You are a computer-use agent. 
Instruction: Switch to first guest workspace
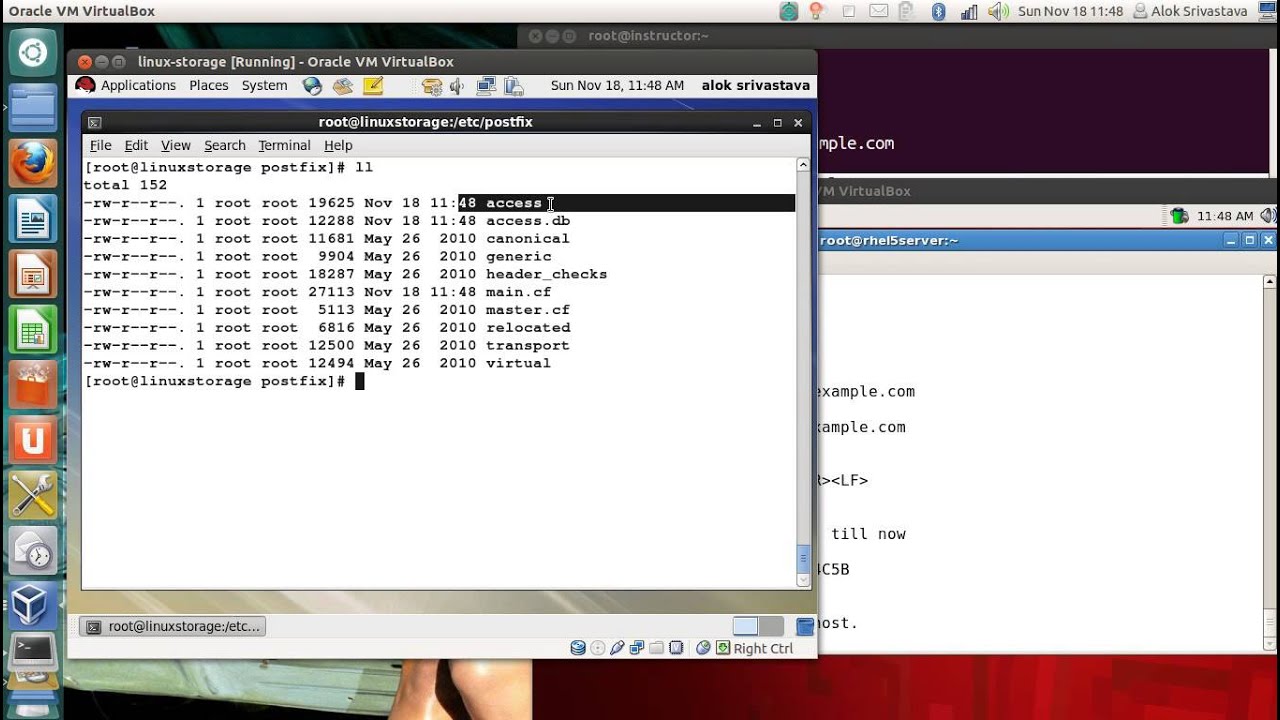point(746,627)
